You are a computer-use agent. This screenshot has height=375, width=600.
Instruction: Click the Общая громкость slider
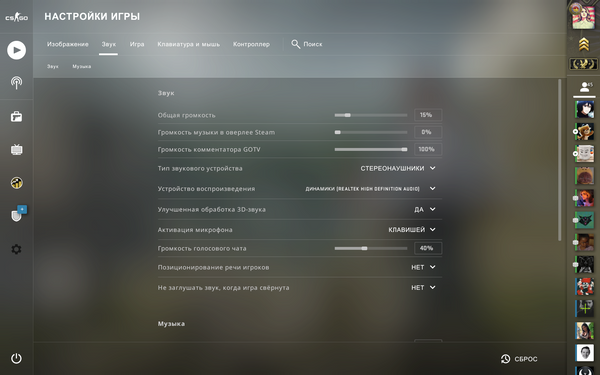(371, 115)
